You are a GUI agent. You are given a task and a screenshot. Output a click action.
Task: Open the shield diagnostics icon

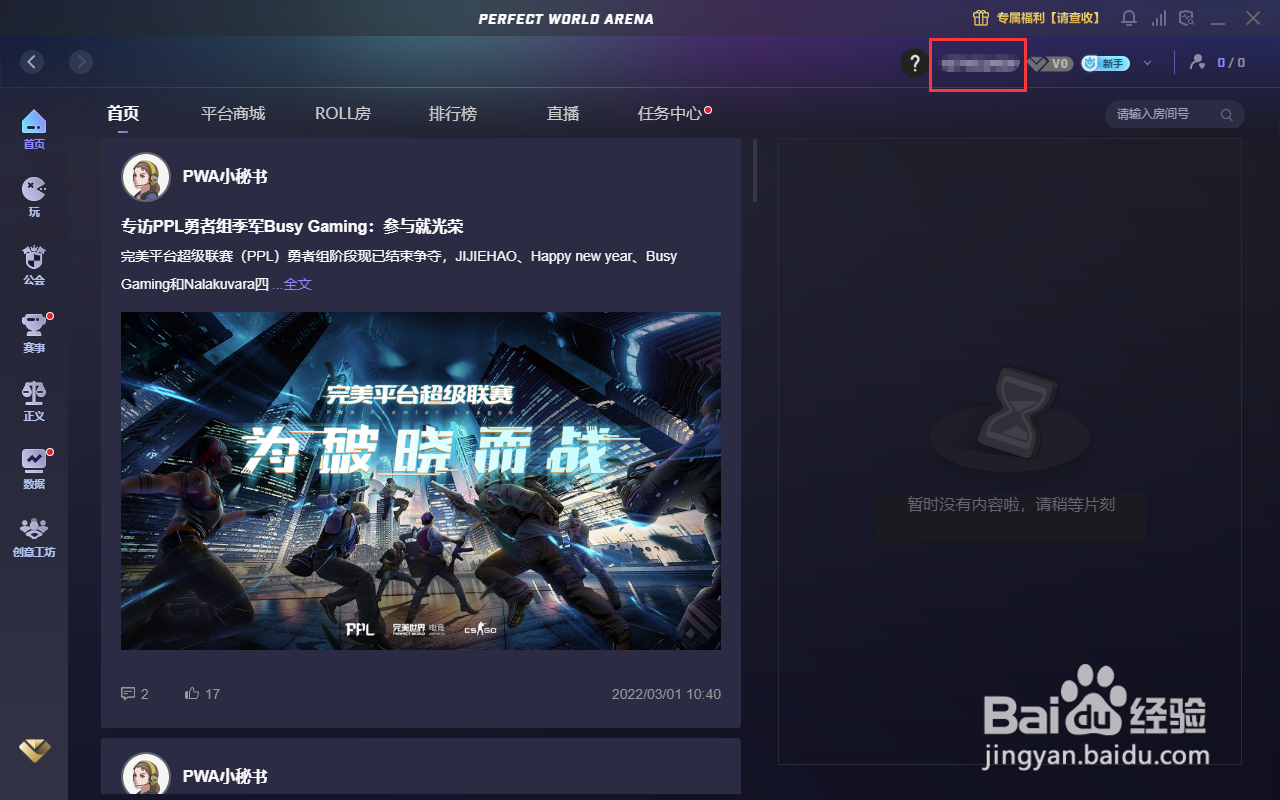1188,18
